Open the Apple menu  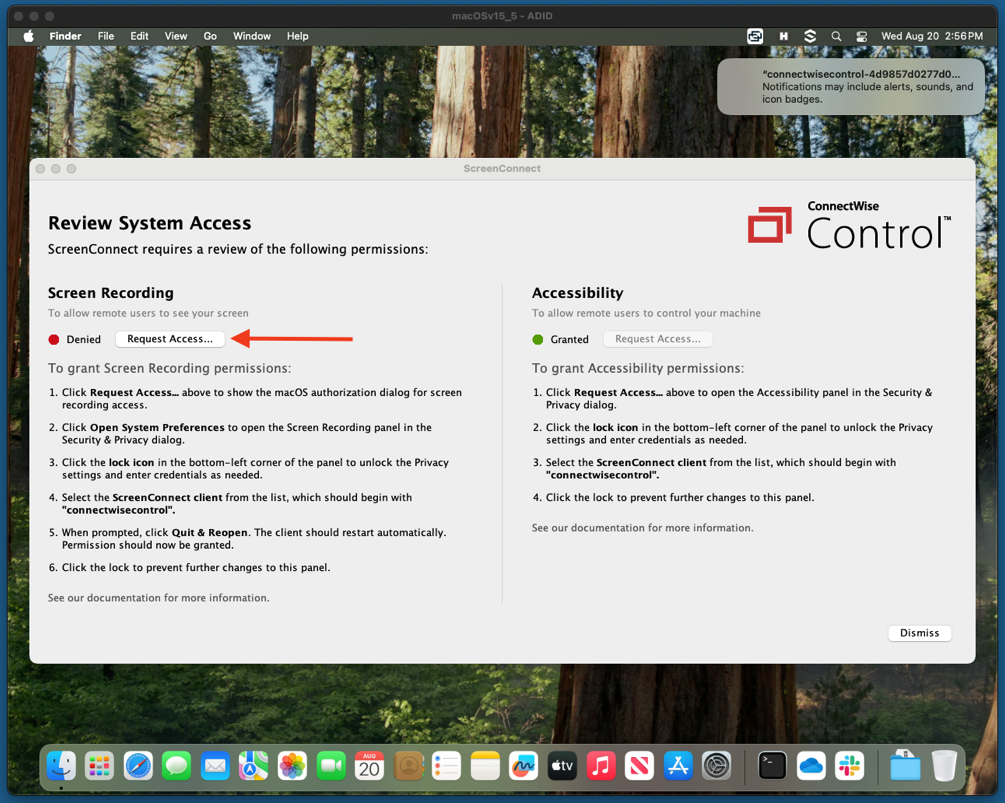pos(29,36)
